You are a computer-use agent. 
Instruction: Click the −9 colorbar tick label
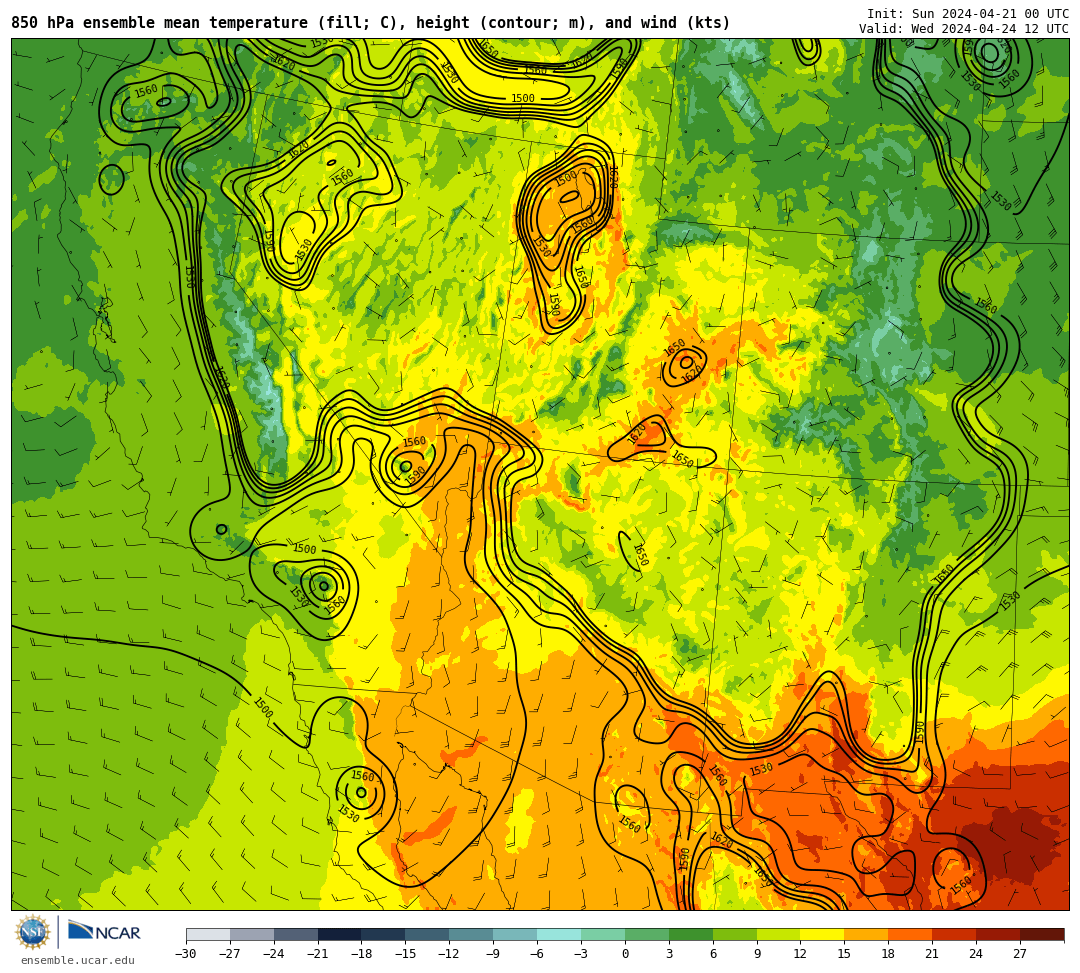pos(494,954)
